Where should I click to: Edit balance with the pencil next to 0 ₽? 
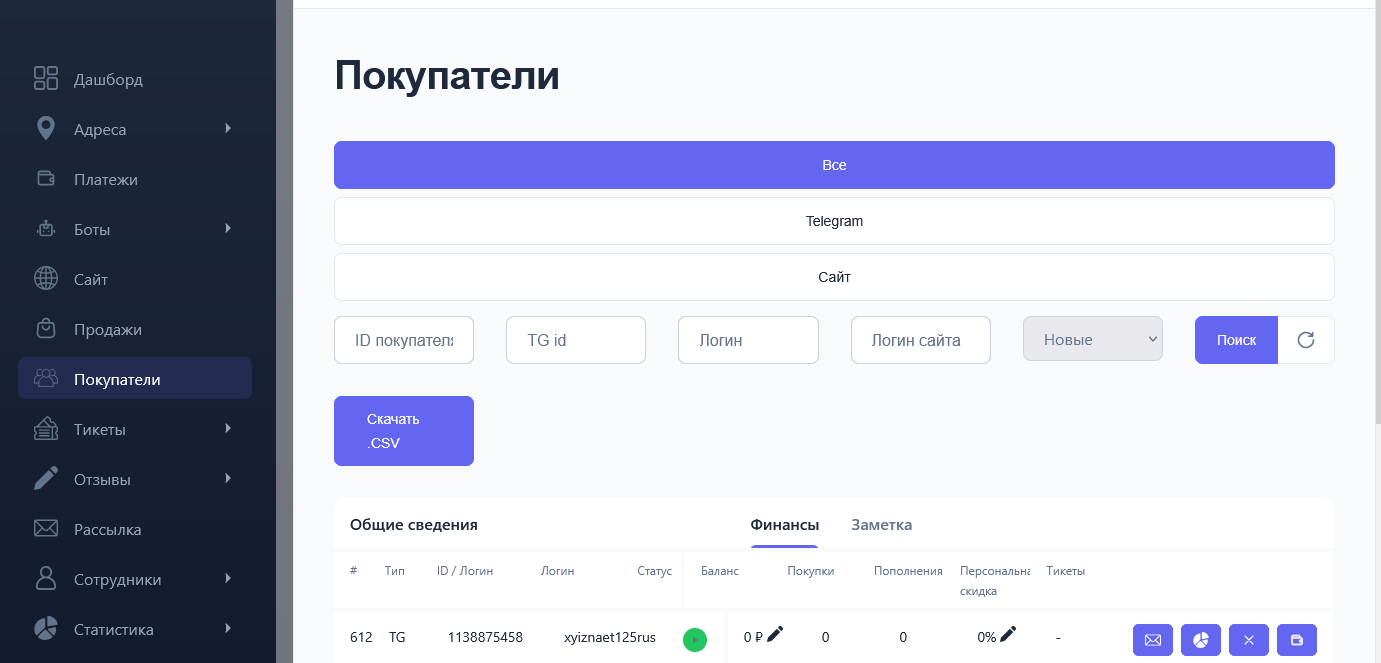(775, 634)
